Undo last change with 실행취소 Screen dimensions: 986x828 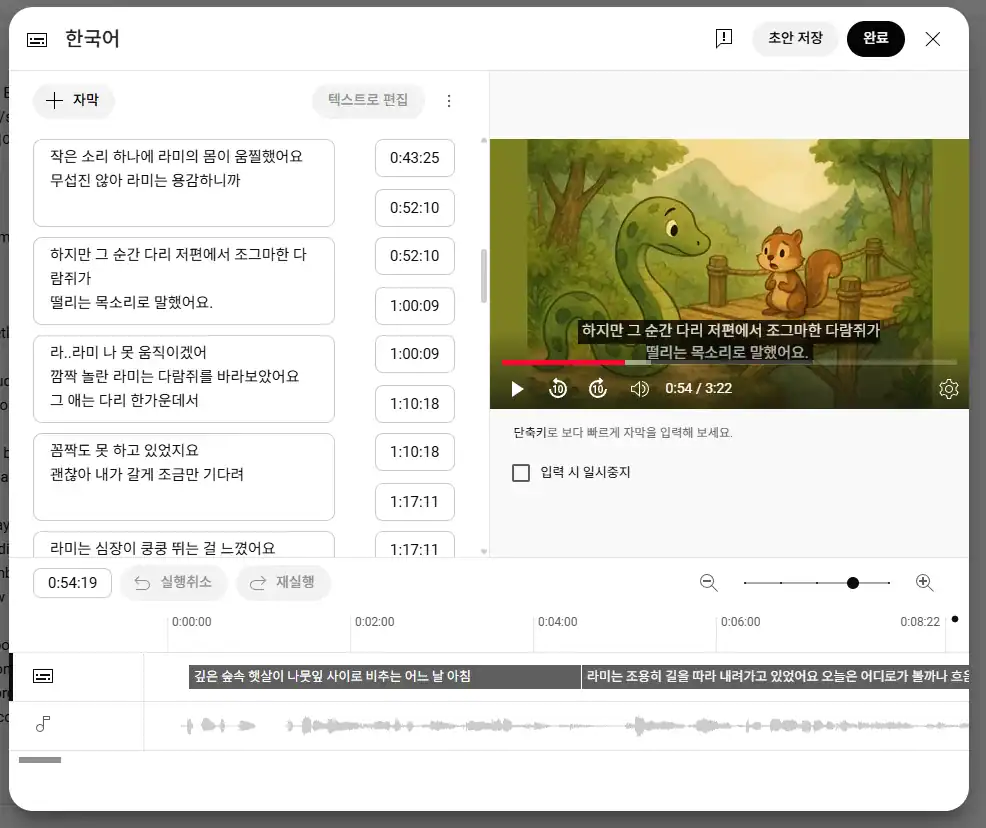tap(173, 582)
